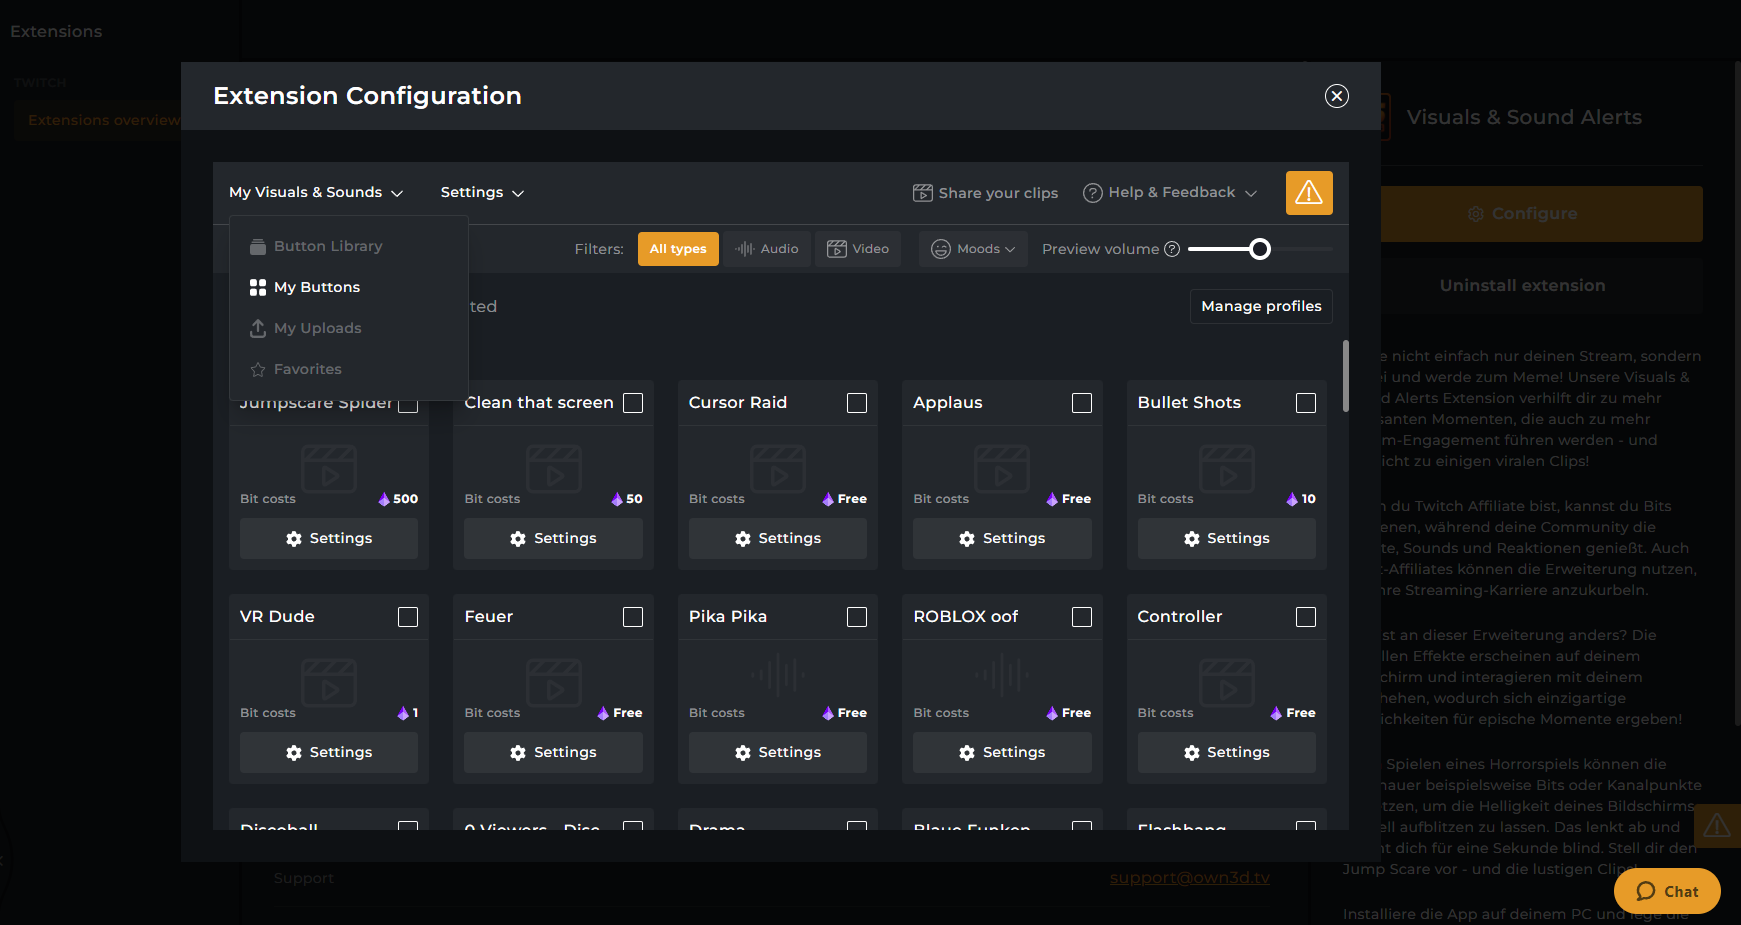1741x925 pixels.
Task: Open Settings for ROBLOX oof
Action: pyautogui.click(x=1002, y=753)
